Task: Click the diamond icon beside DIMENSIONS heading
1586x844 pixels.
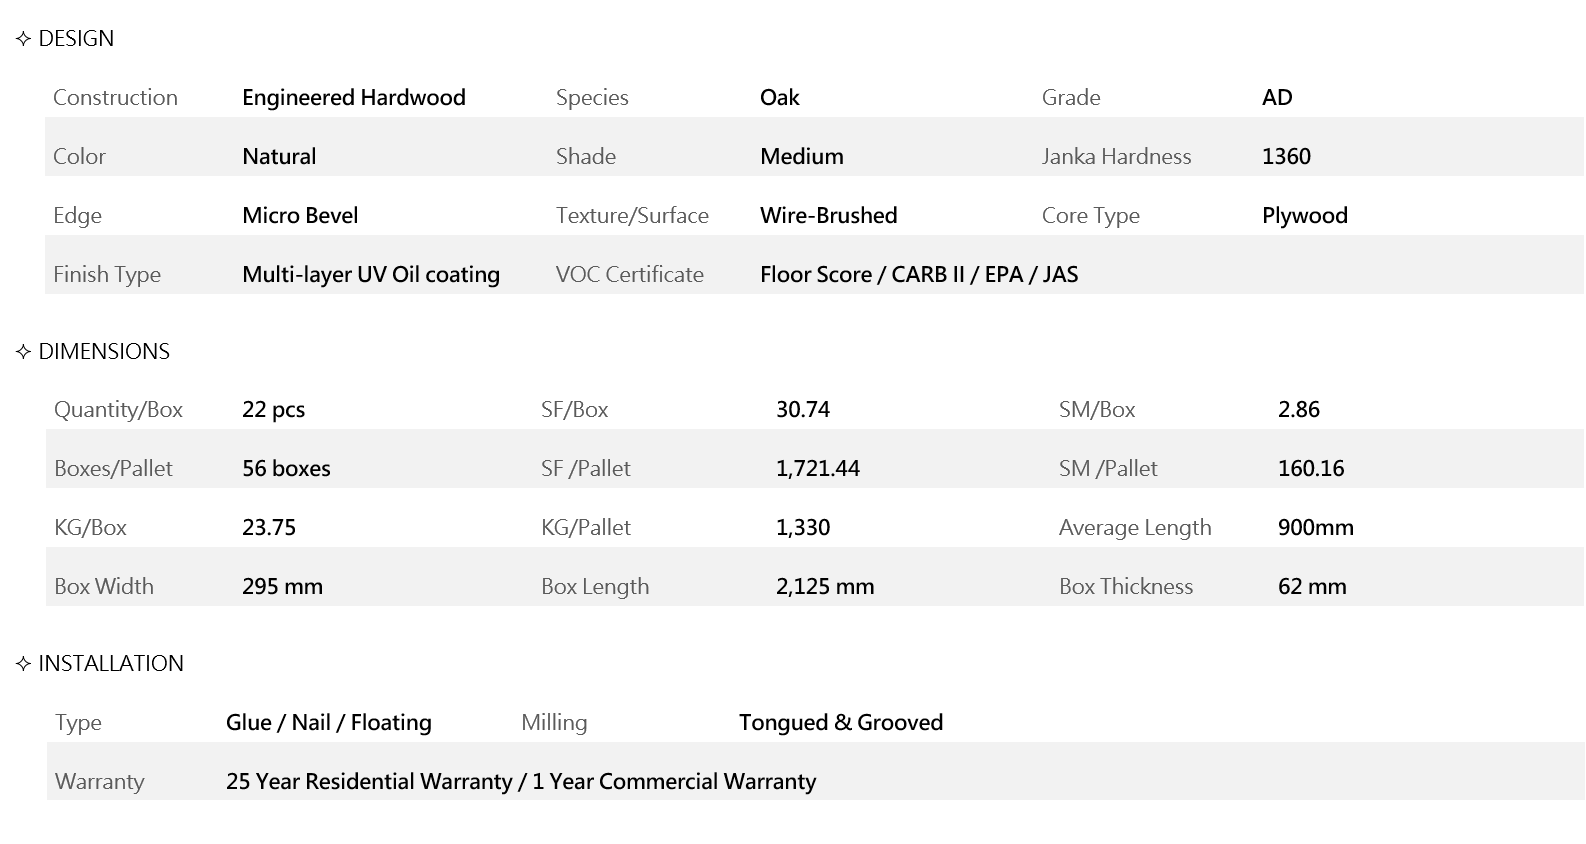Action: (24, 352)
